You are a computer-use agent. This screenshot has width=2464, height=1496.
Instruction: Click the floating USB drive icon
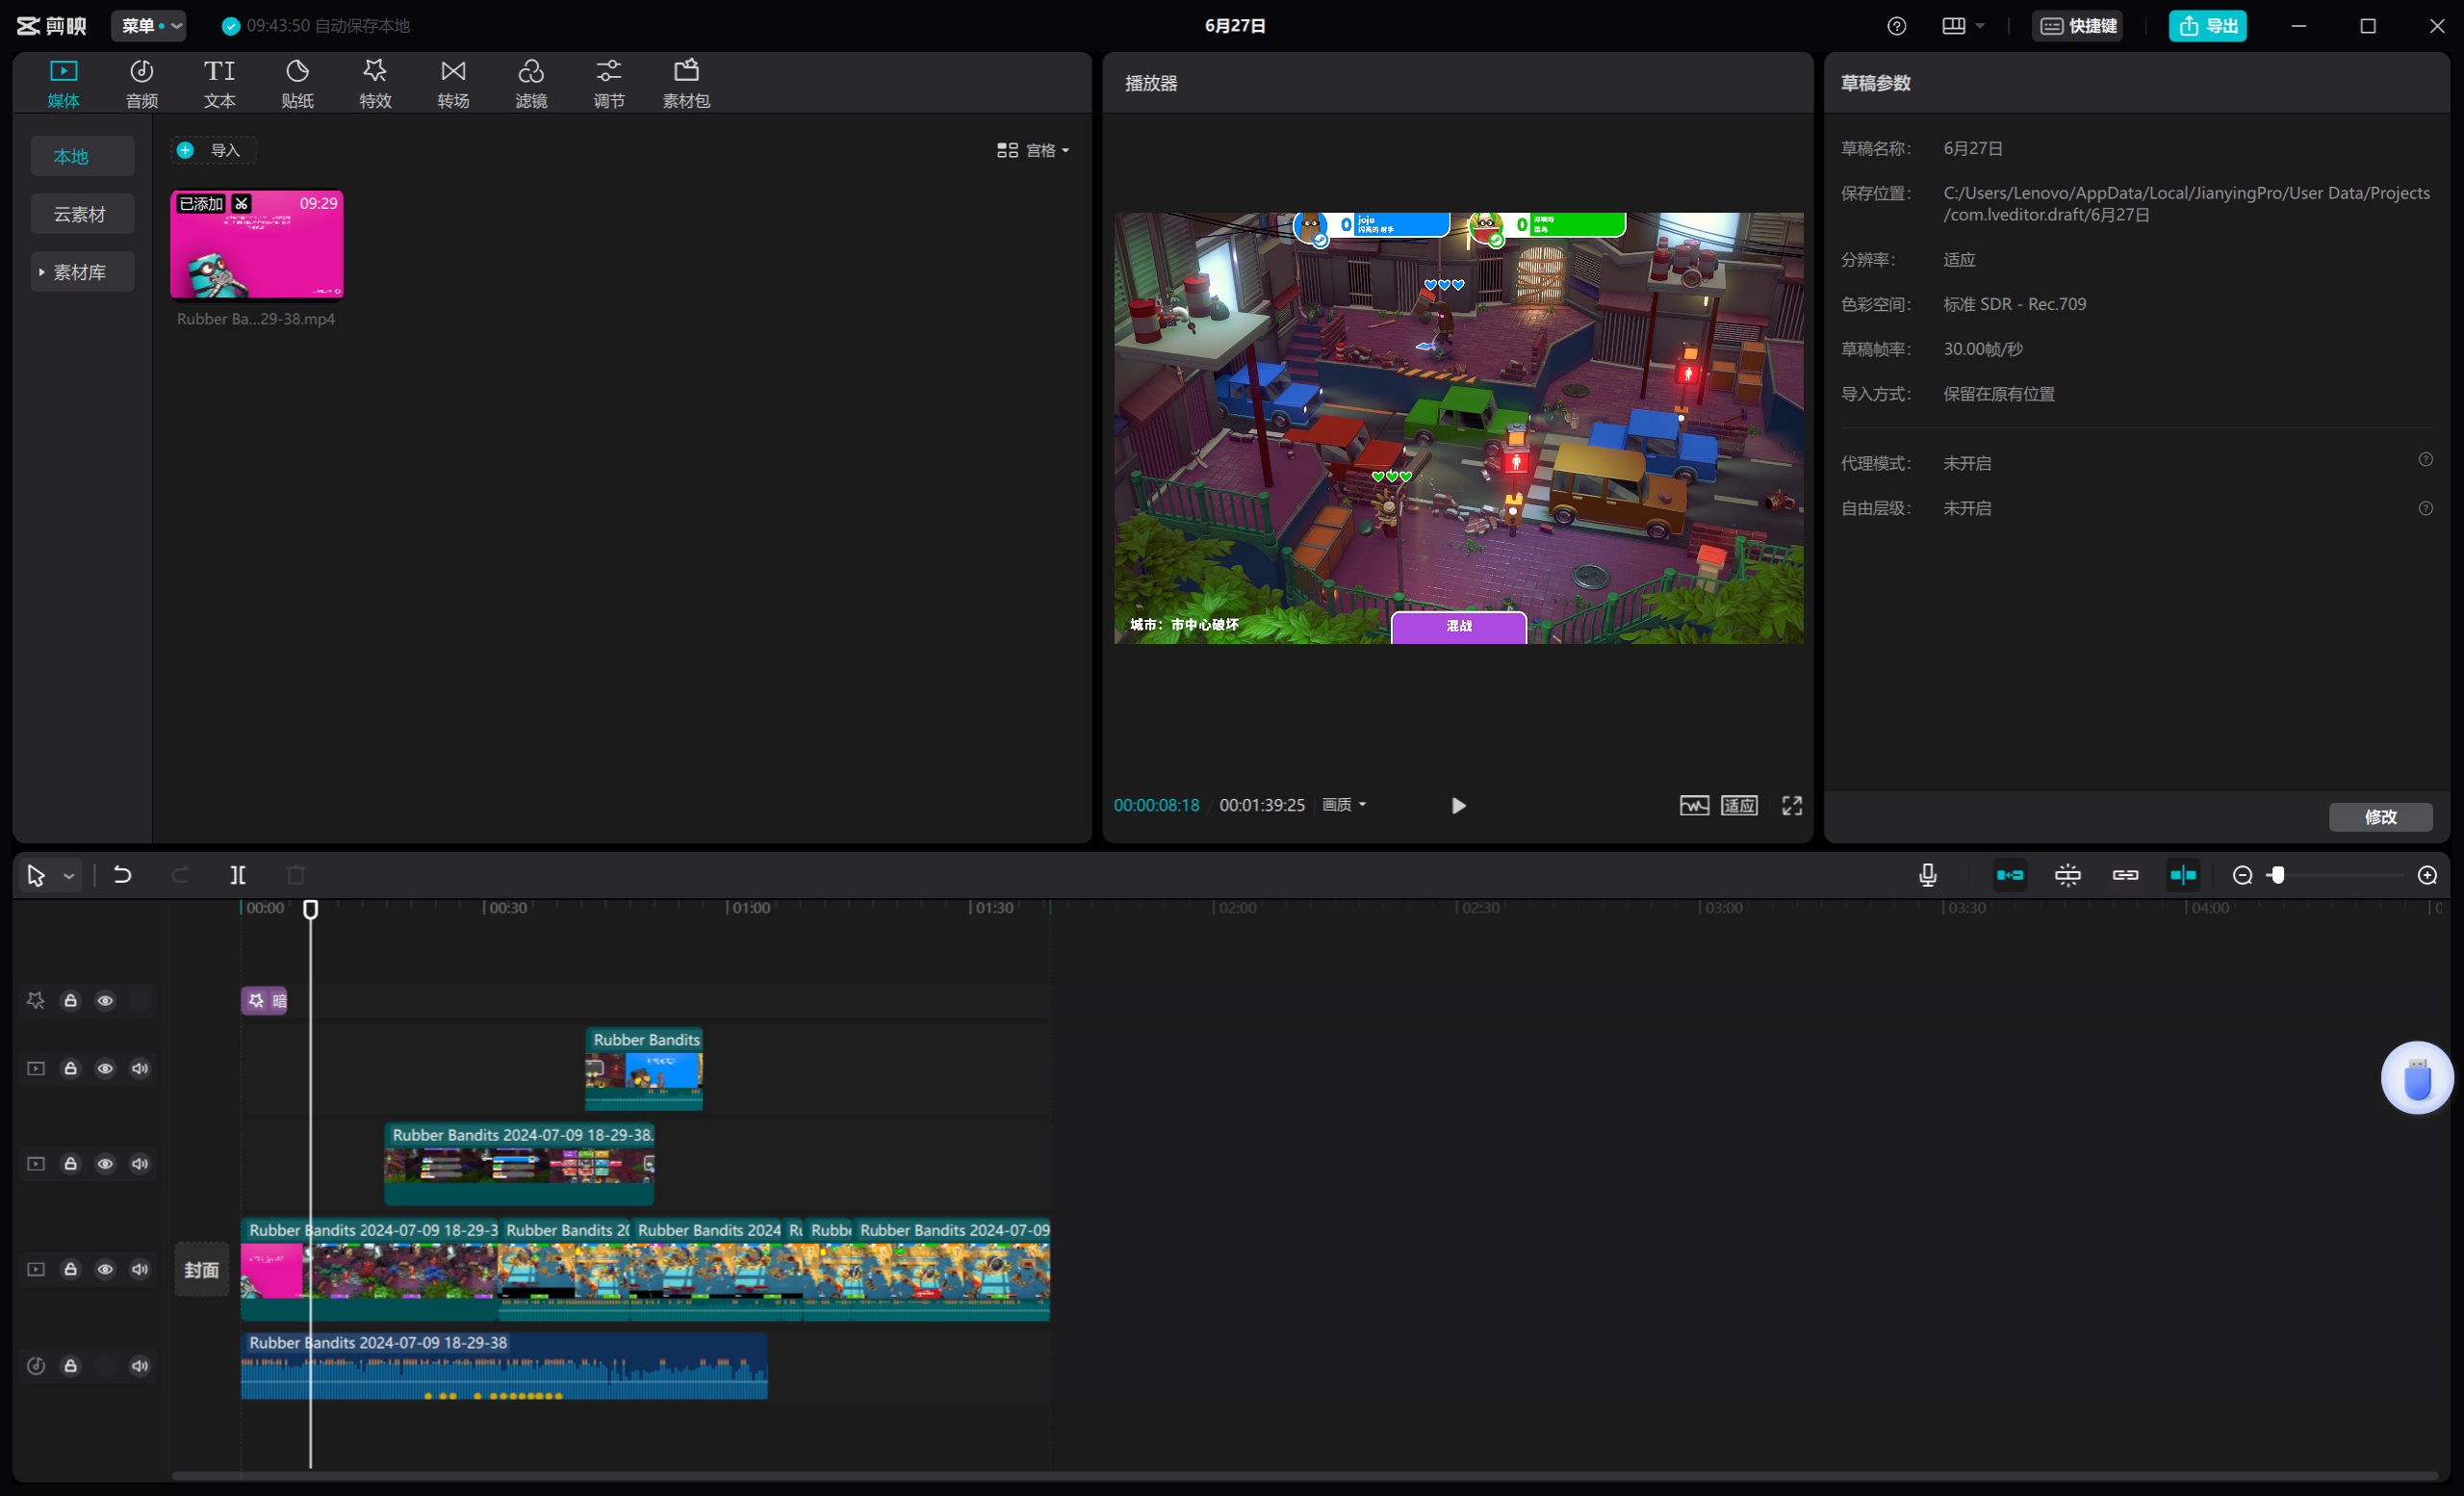click(2417, 1078)
